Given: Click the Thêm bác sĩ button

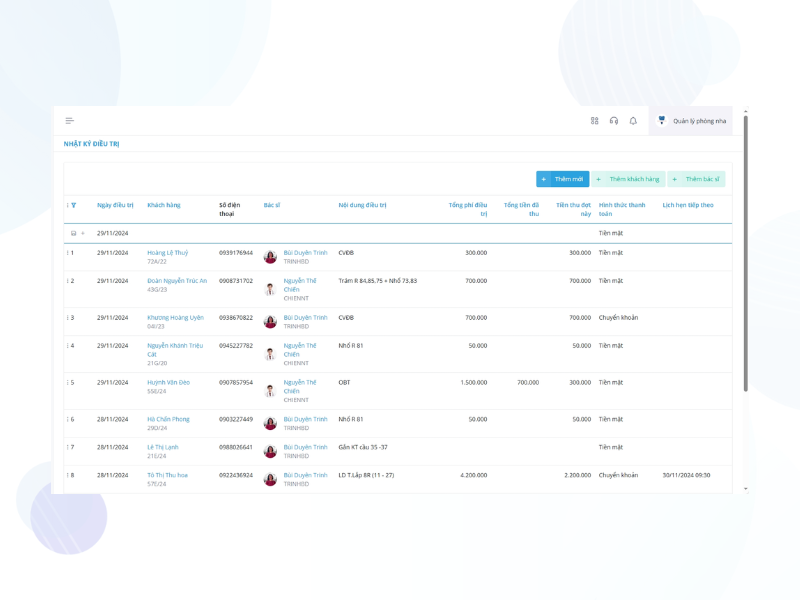Looking at the screenshot, I should pyautogui.click(x=696, y=179).
